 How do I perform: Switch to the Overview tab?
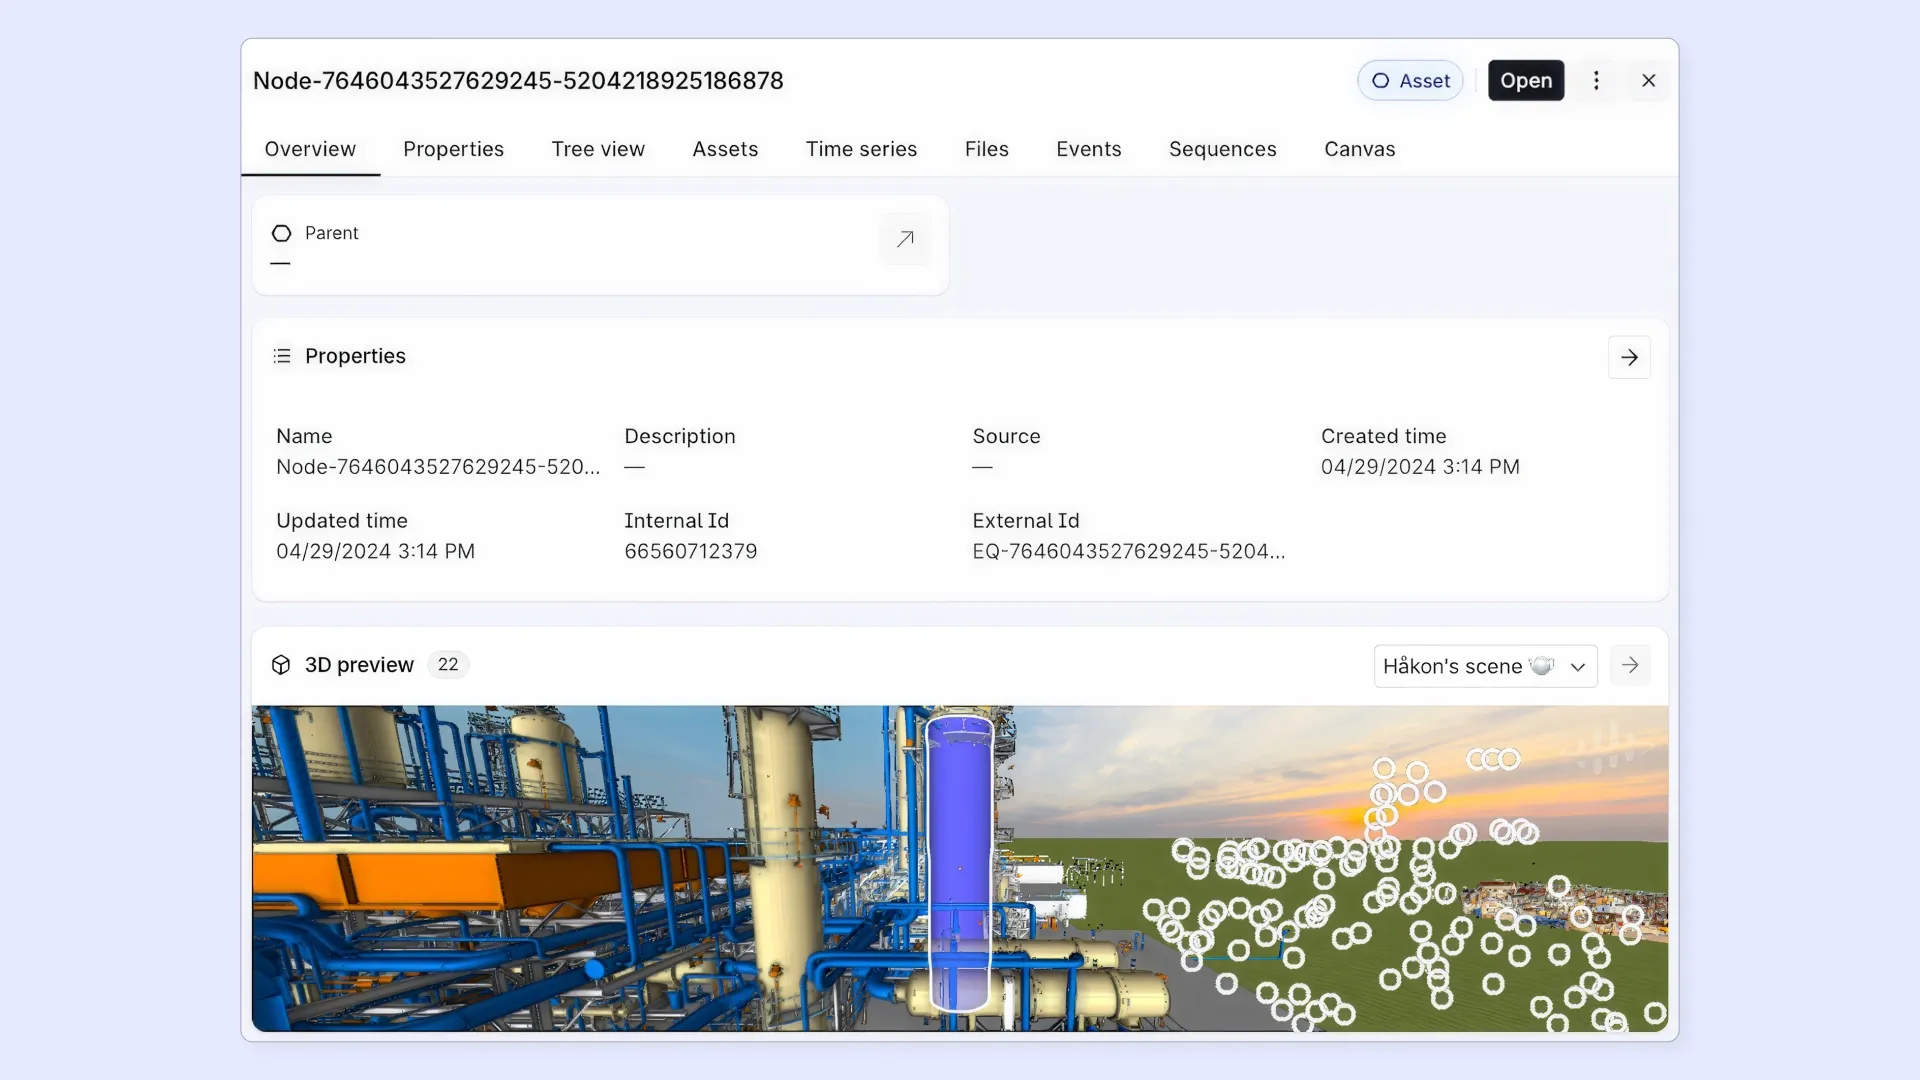pyautogui.click(x=310, y=149)
